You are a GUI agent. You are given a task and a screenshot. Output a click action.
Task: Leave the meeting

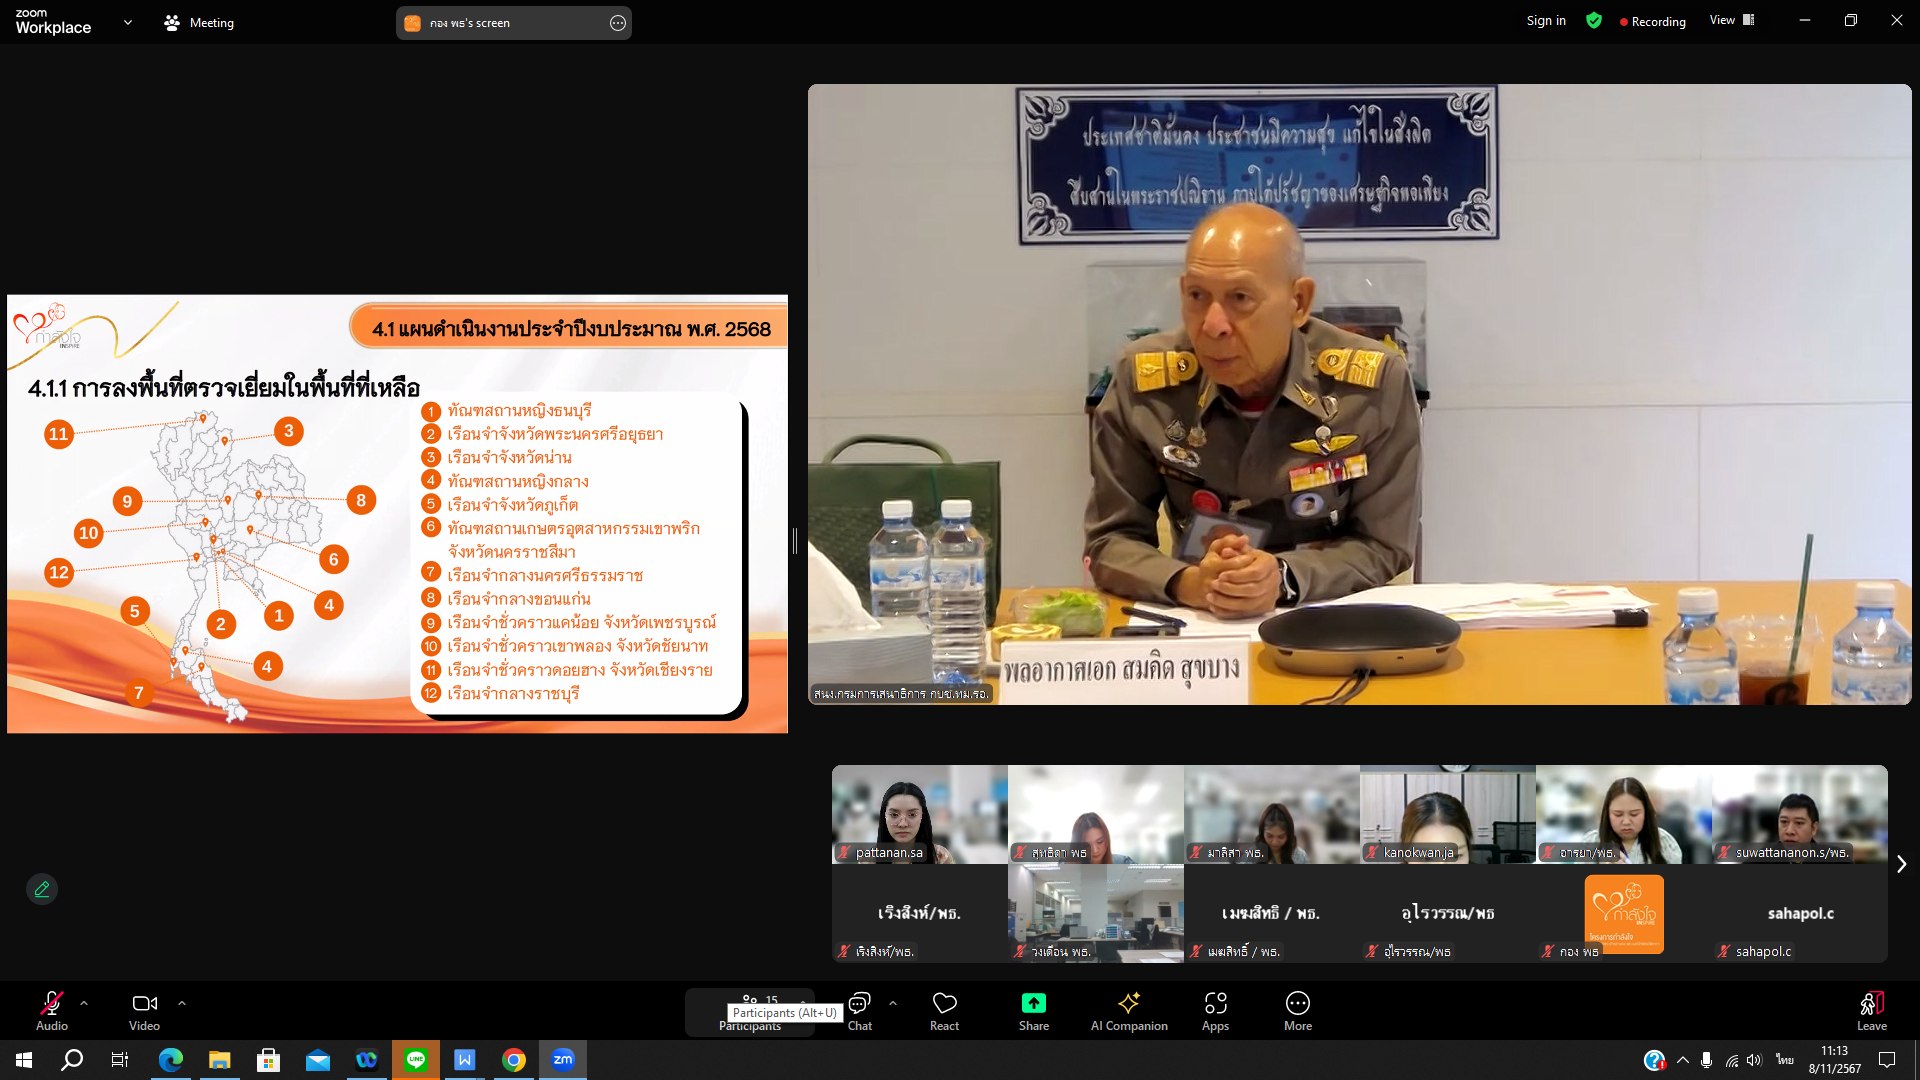[x=1871, y=1009]
